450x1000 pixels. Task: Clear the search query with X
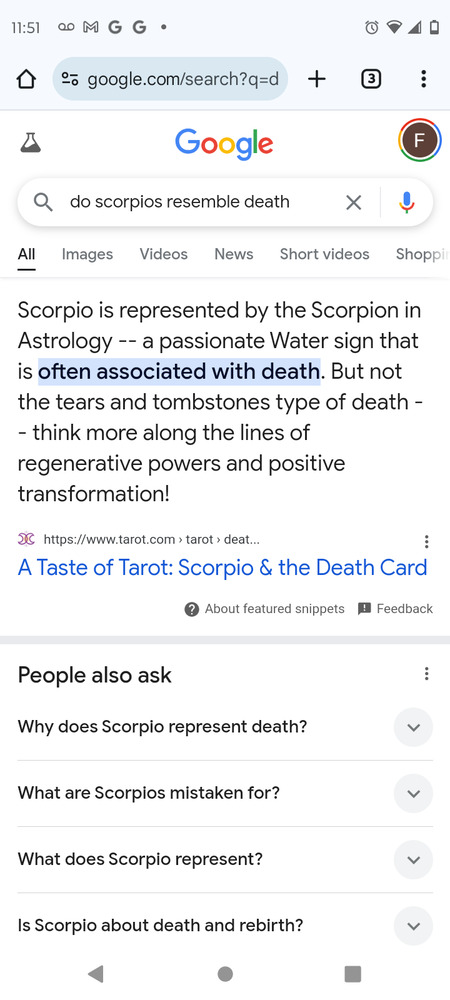[353, 203]
